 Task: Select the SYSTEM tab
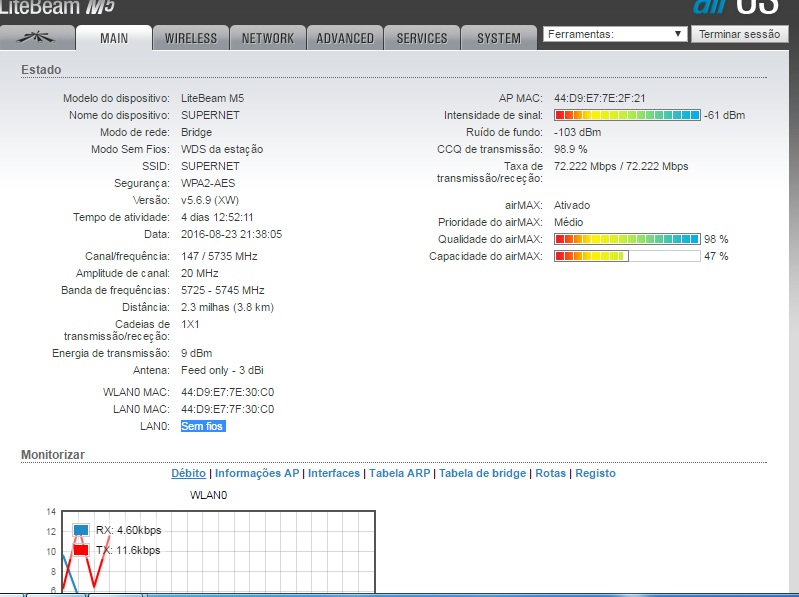tap(498, 38)
